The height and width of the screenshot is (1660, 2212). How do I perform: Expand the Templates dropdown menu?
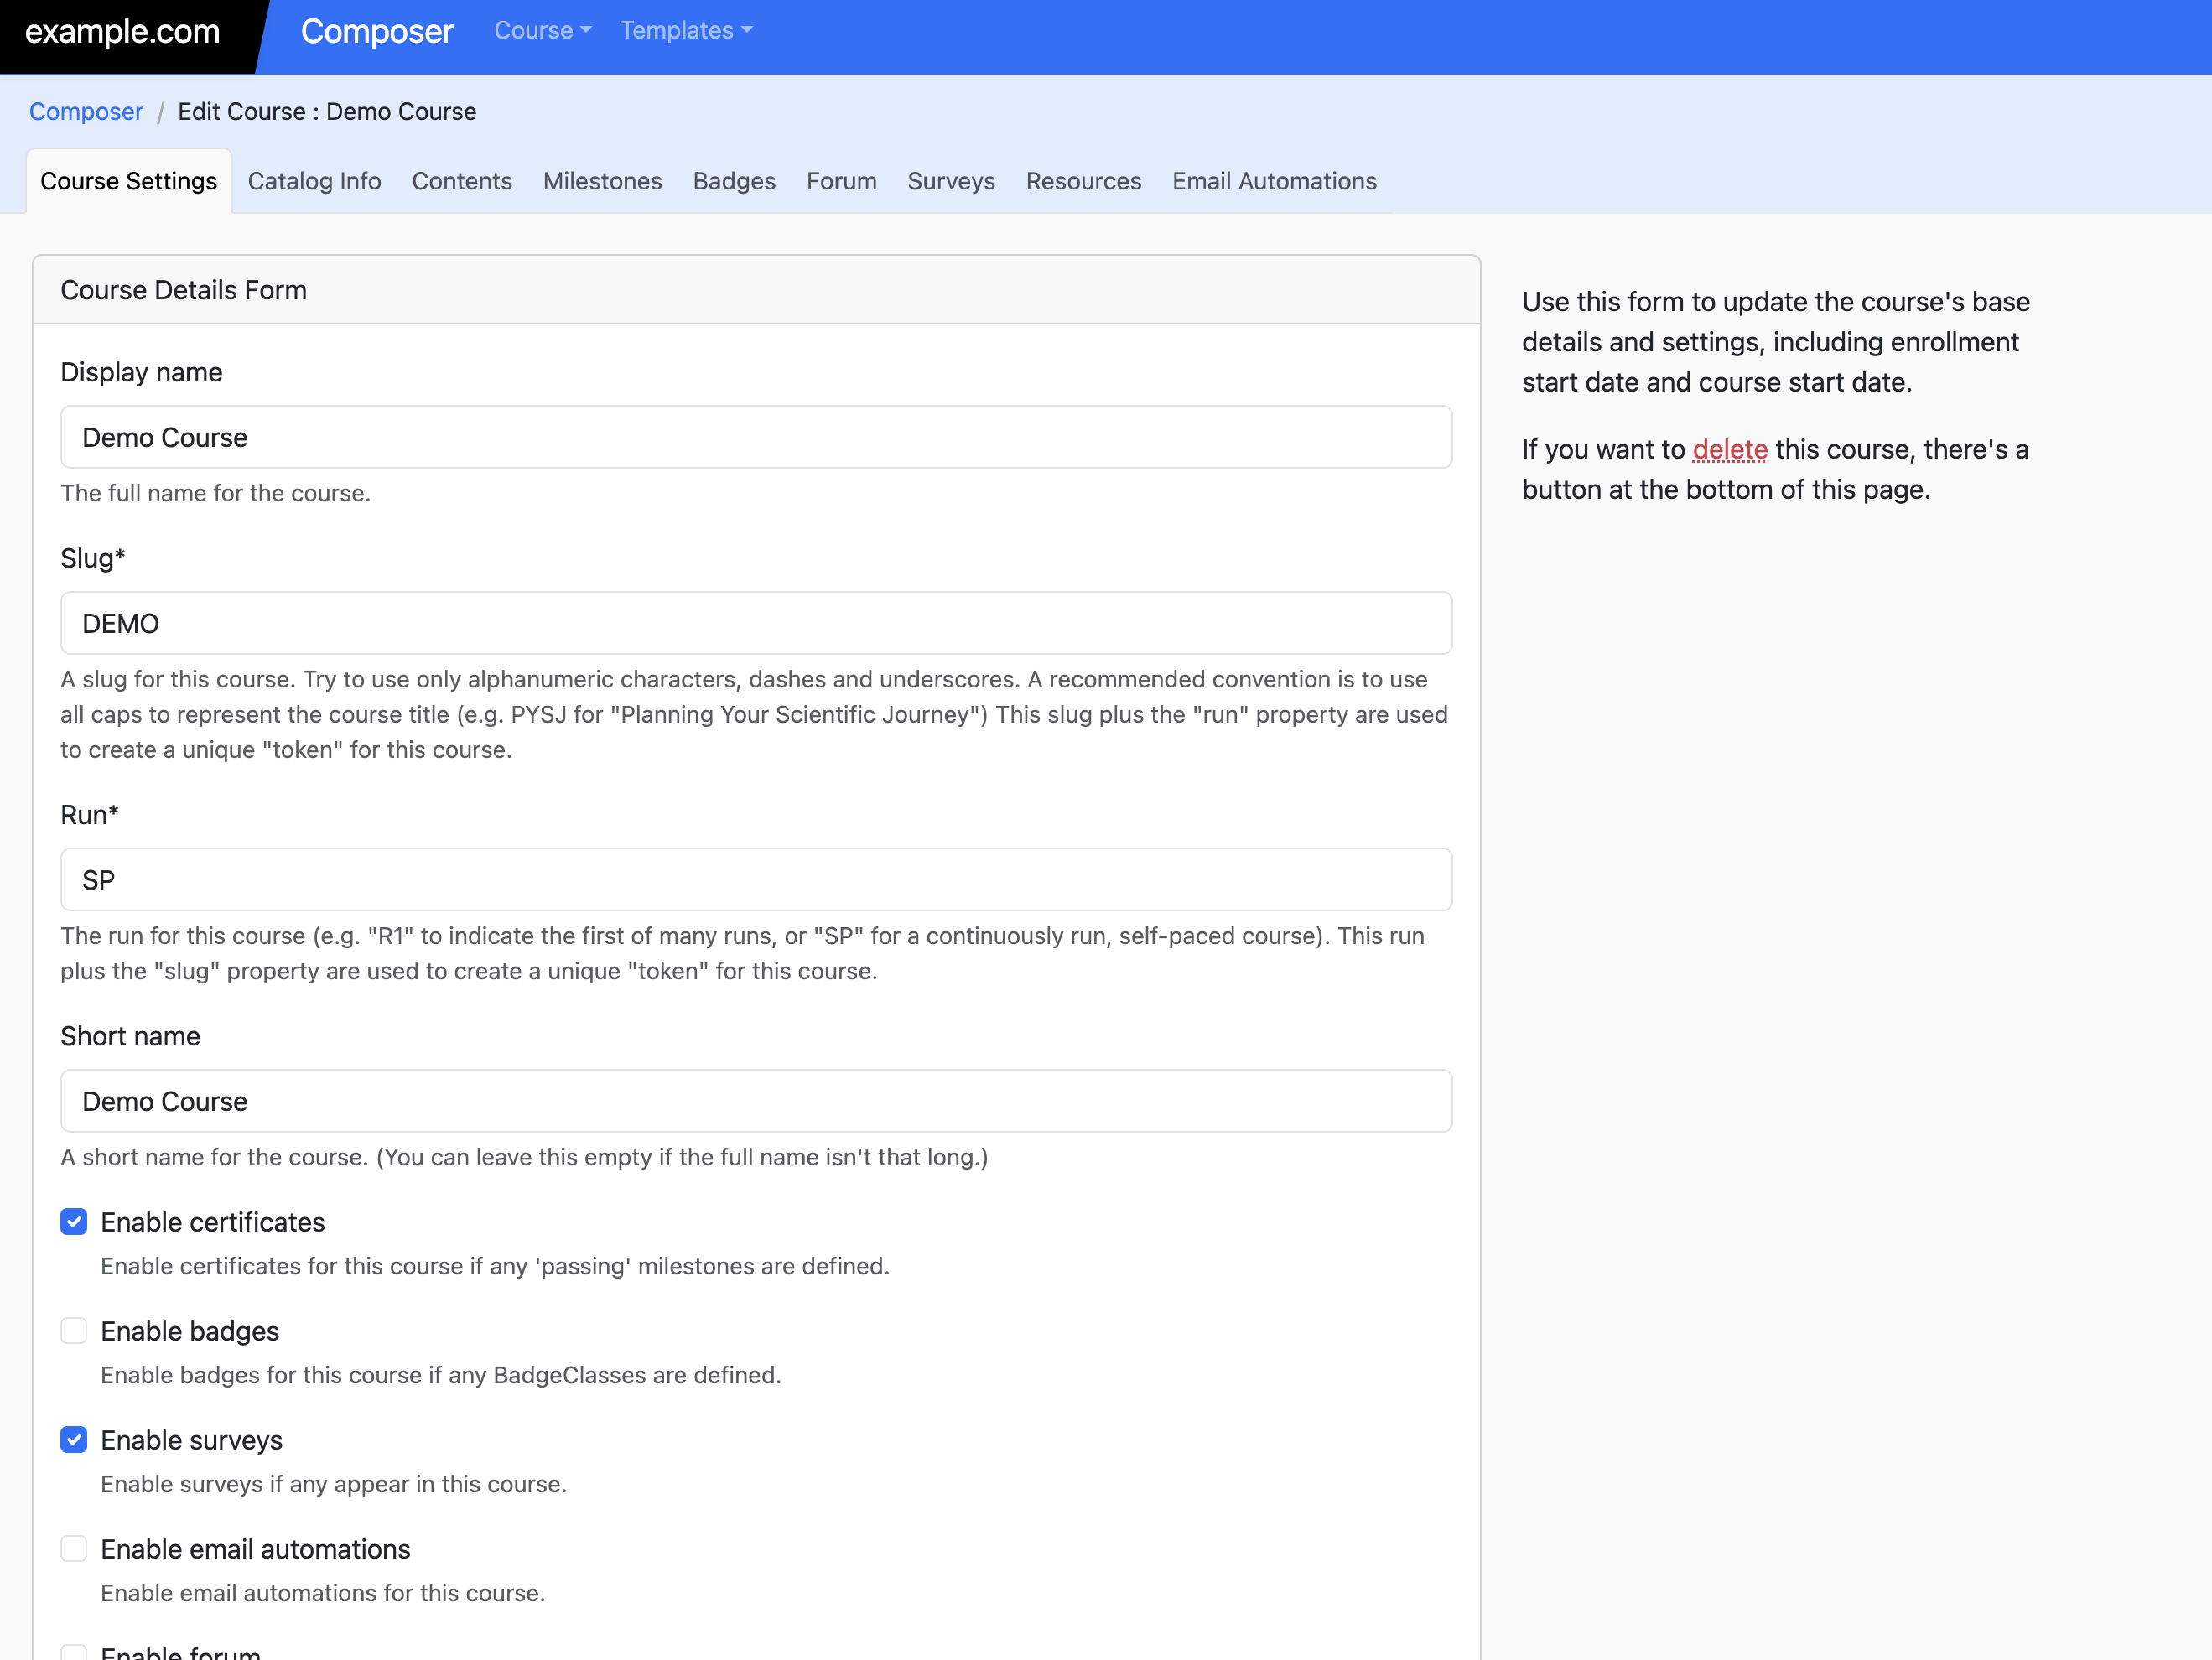click(x=685, y=30)
